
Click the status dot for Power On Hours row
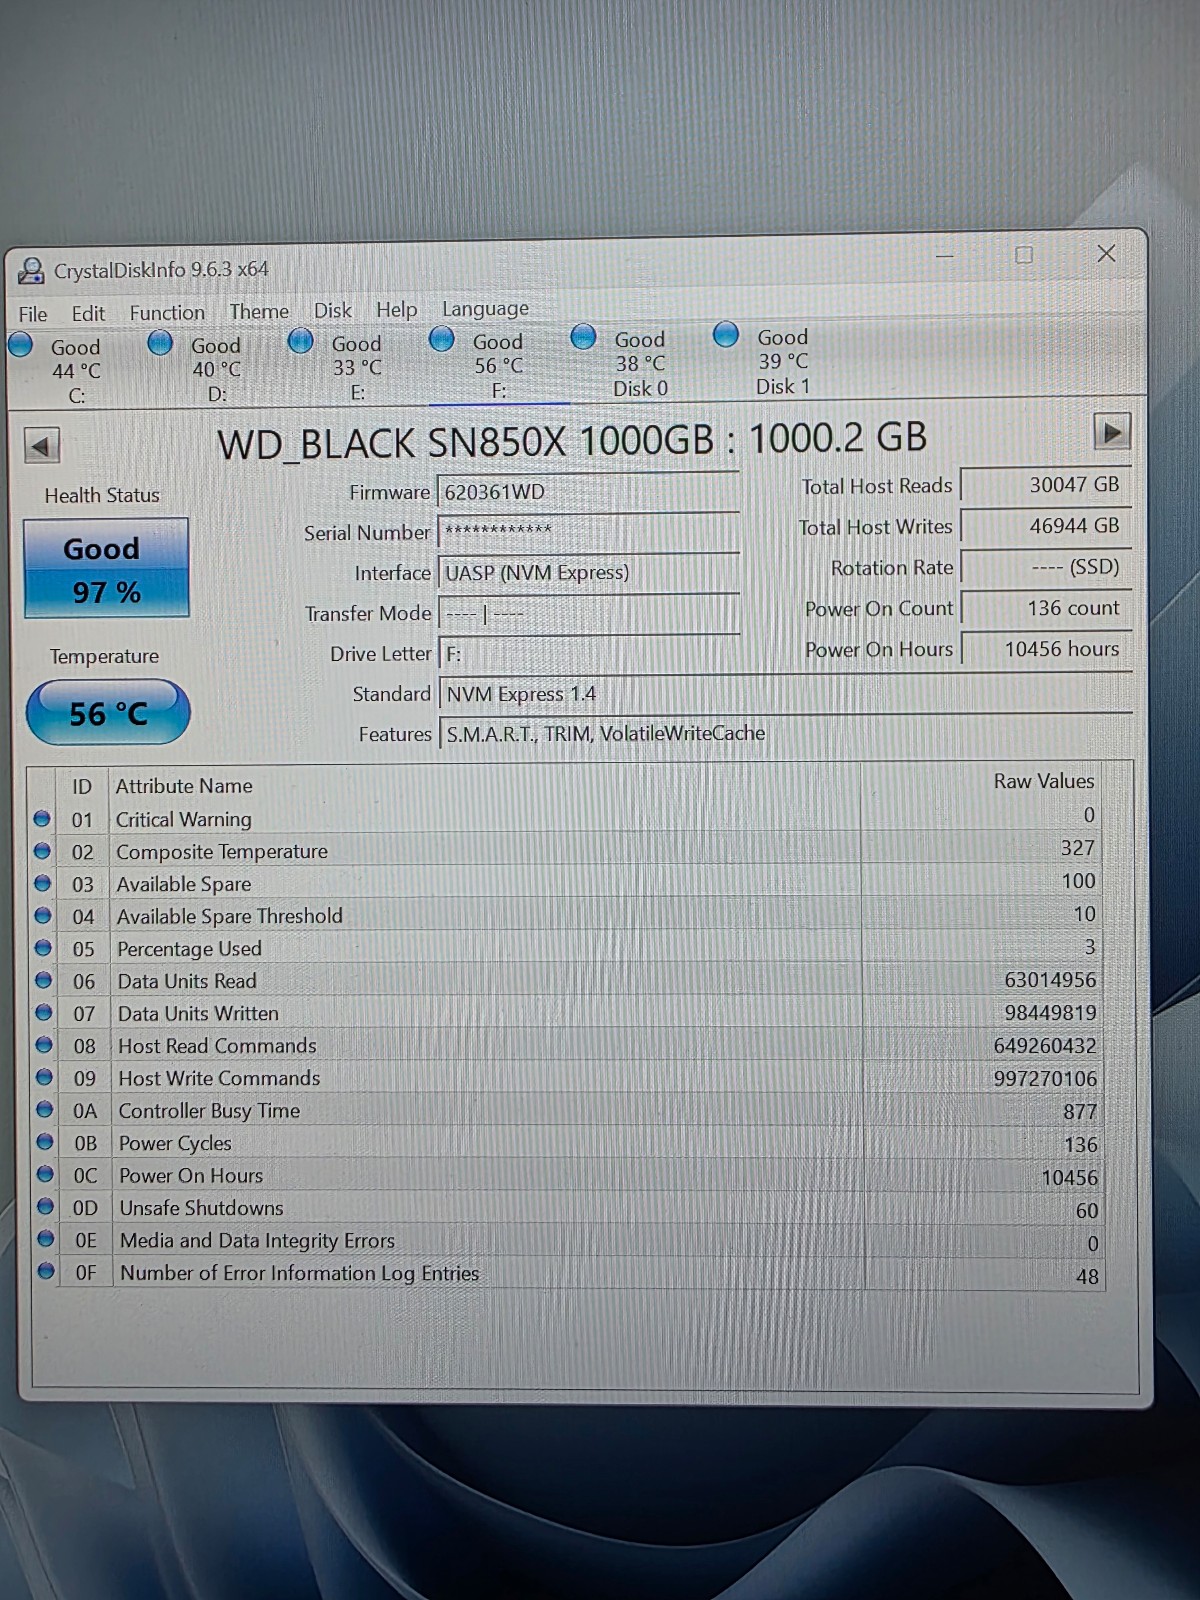(45, 1174)
